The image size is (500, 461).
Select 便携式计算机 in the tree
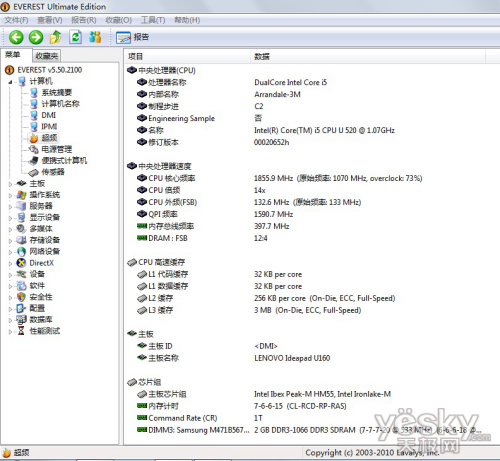[58, 161]
